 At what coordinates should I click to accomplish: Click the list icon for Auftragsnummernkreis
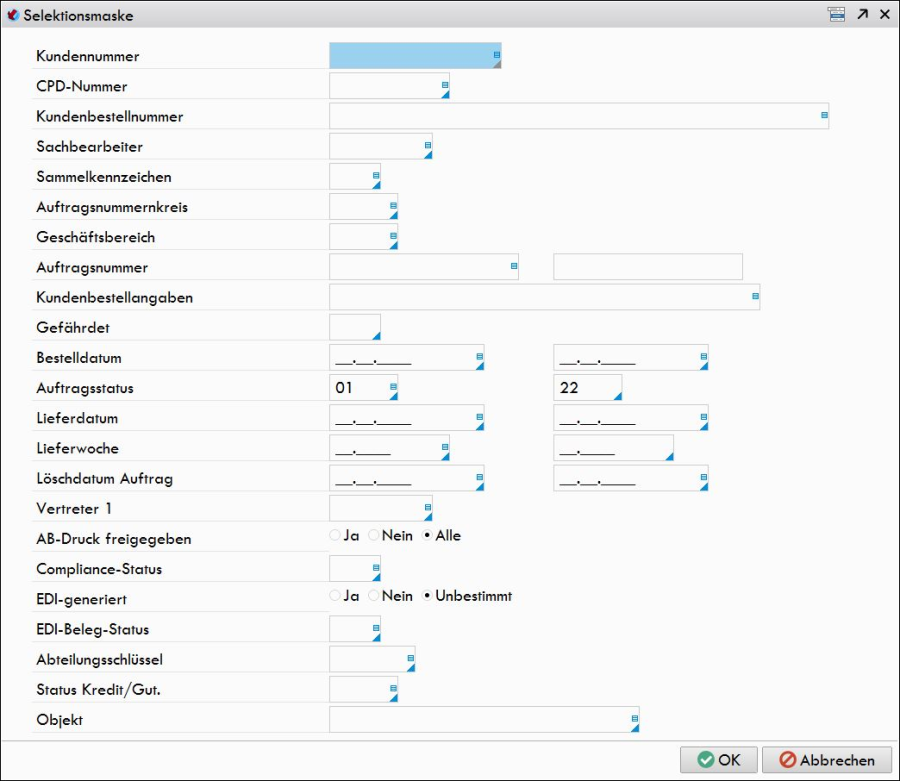click(x=393, y=205)
